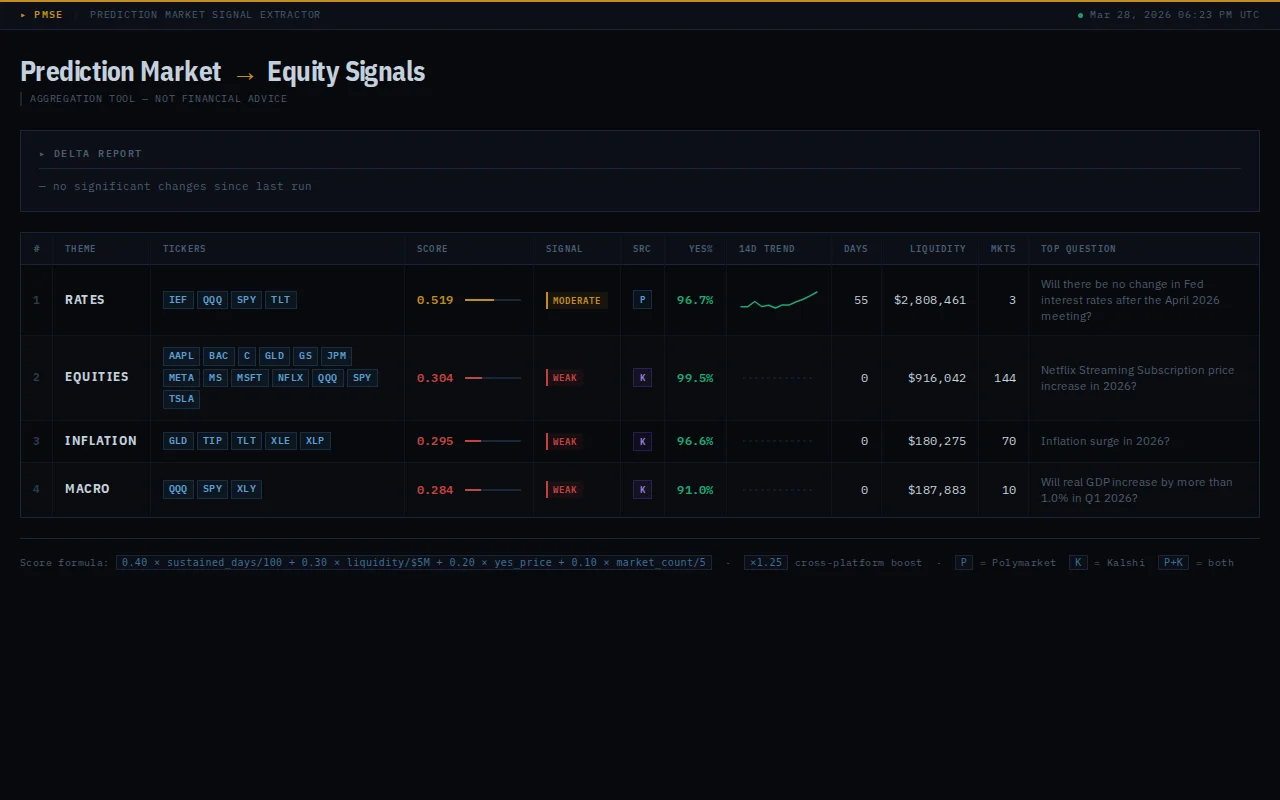The image size is (1280, 800).
Task: Click the WEAK badge in INFLATION row
Action: (564, 441)
